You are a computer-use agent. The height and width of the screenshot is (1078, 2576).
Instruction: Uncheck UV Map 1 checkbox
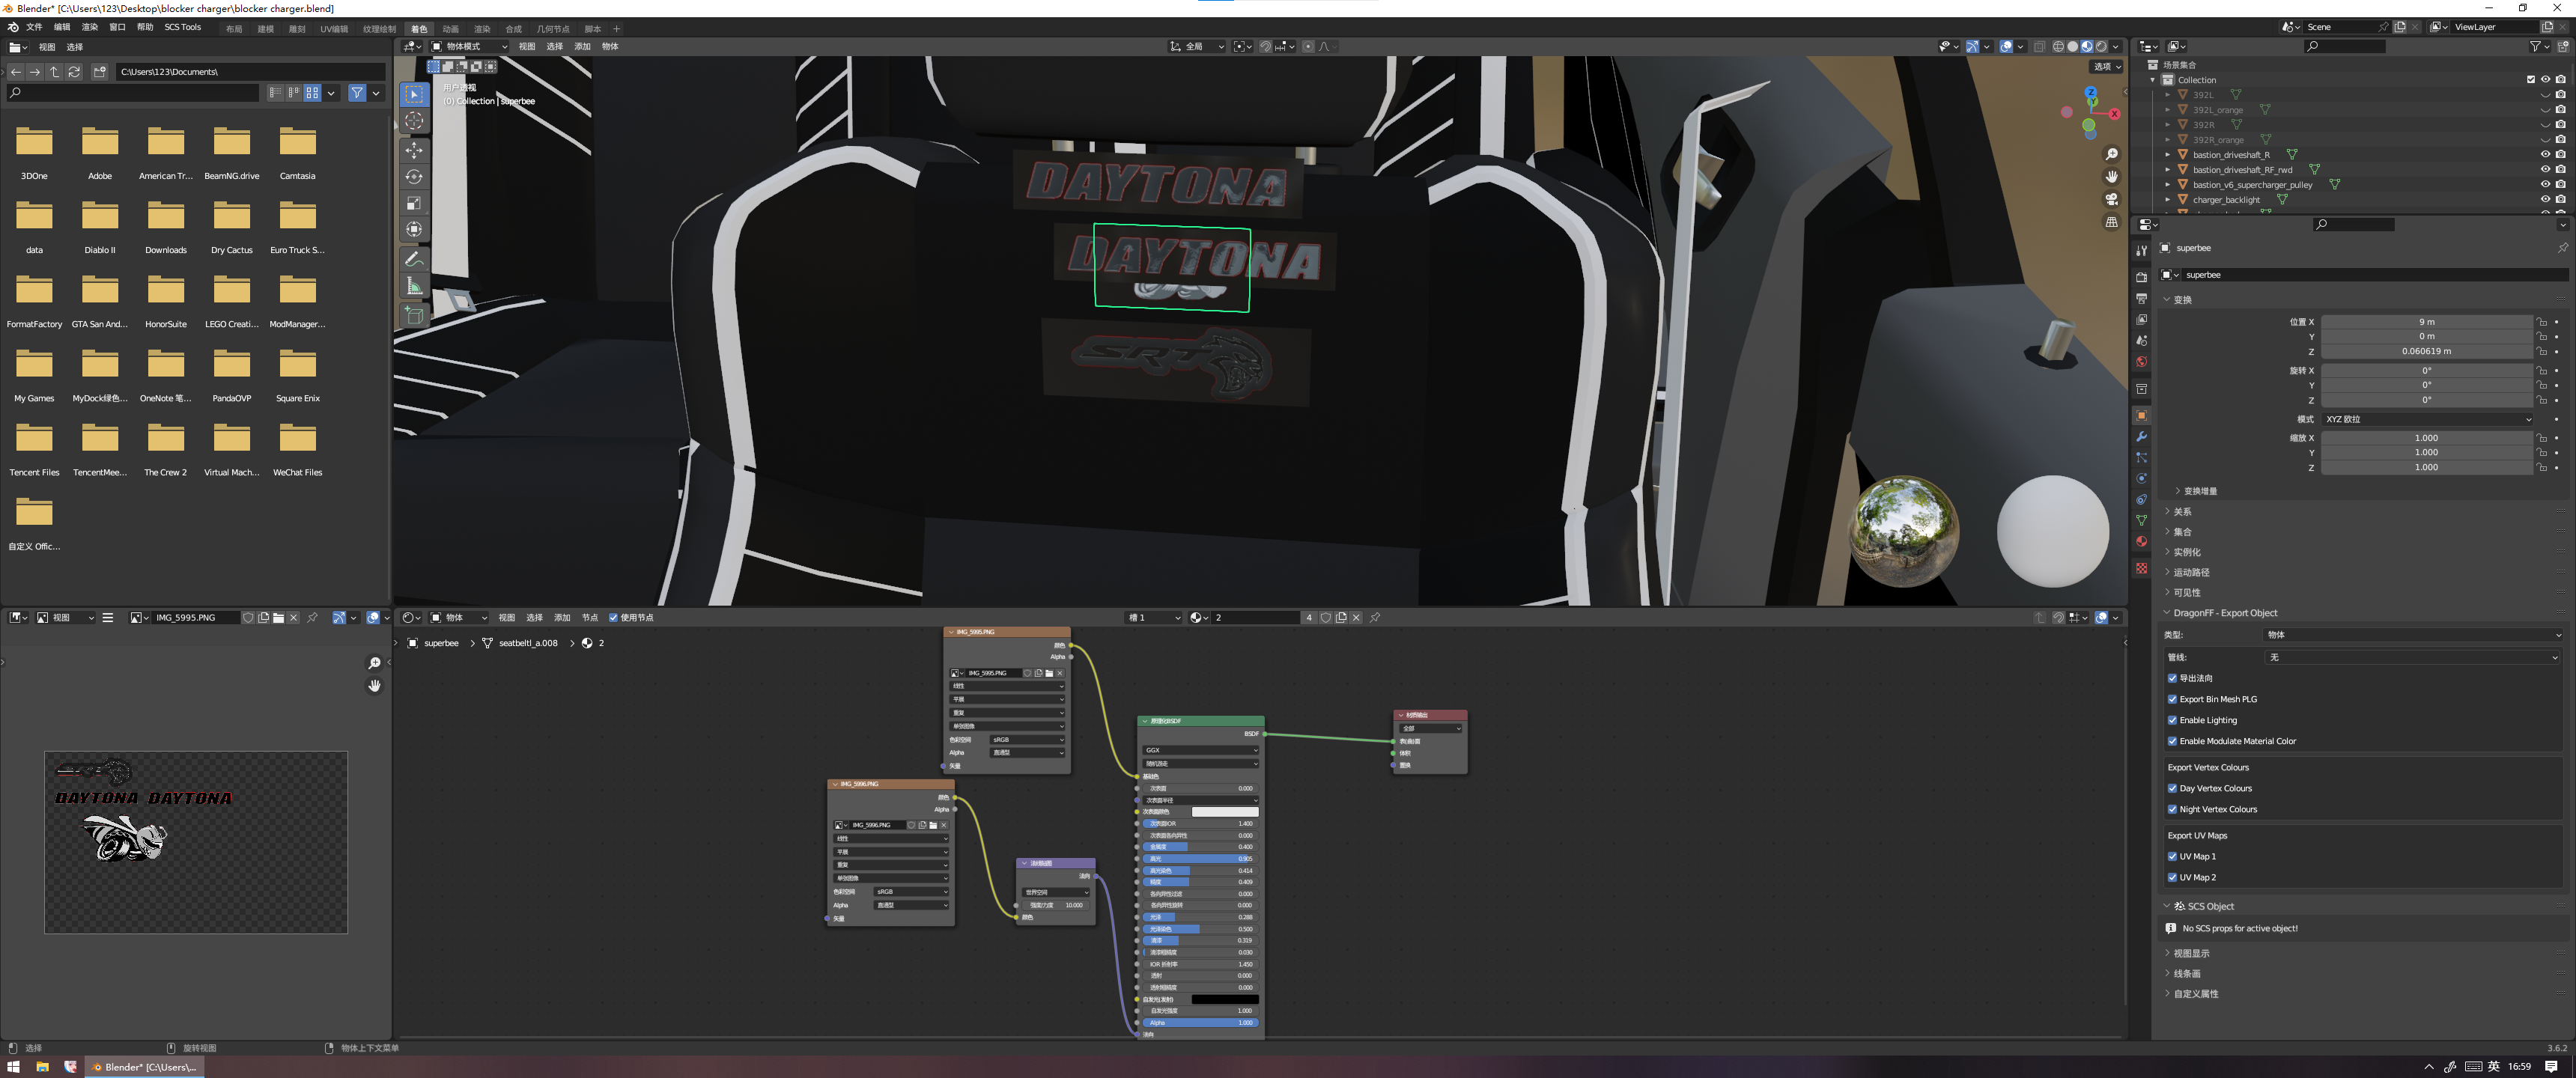pyautogui.click(x=2172, y=856)
